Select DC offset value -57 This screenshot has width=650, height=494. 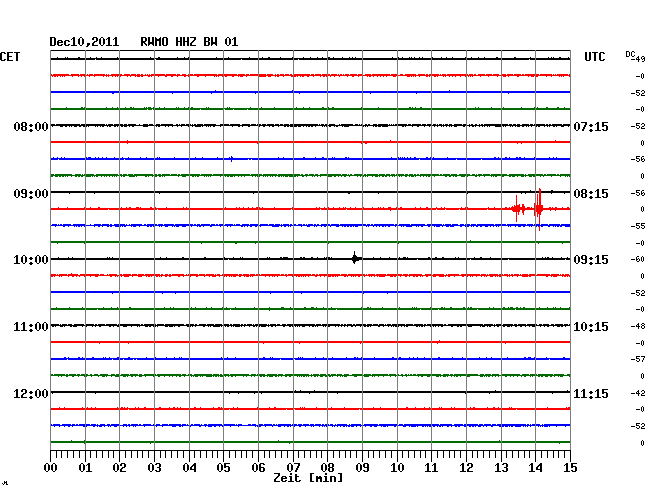tap(638, 359)
